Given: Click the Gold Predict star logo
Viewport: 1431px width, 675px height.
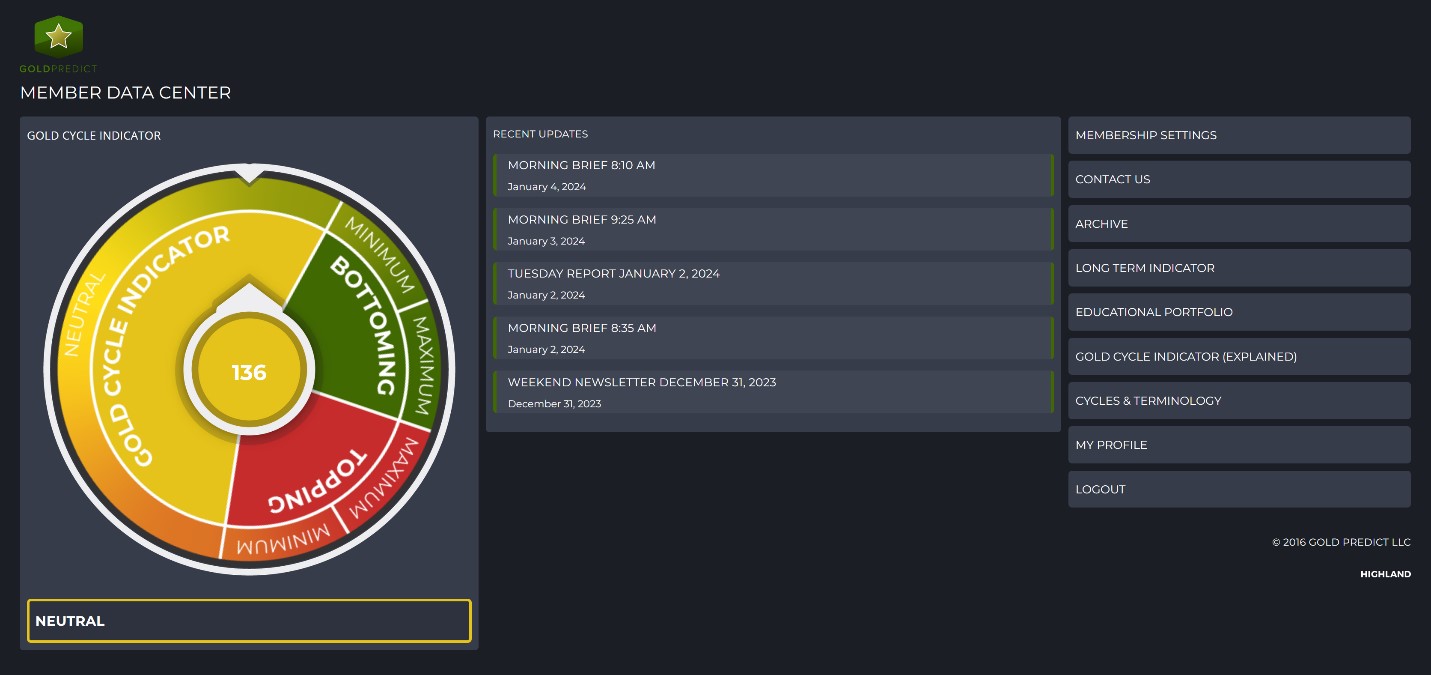Looking at the screenshot, I should [x=58, y=37].
